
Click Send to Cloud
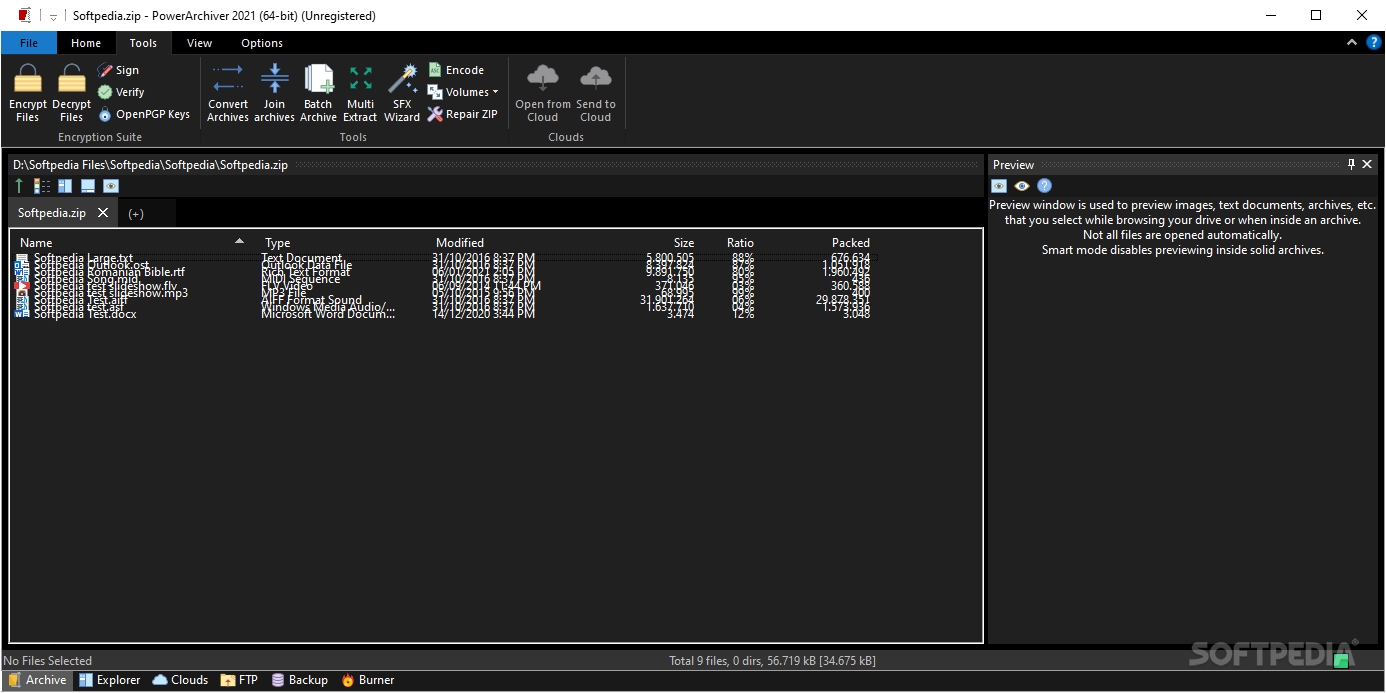tap(595, 93)
